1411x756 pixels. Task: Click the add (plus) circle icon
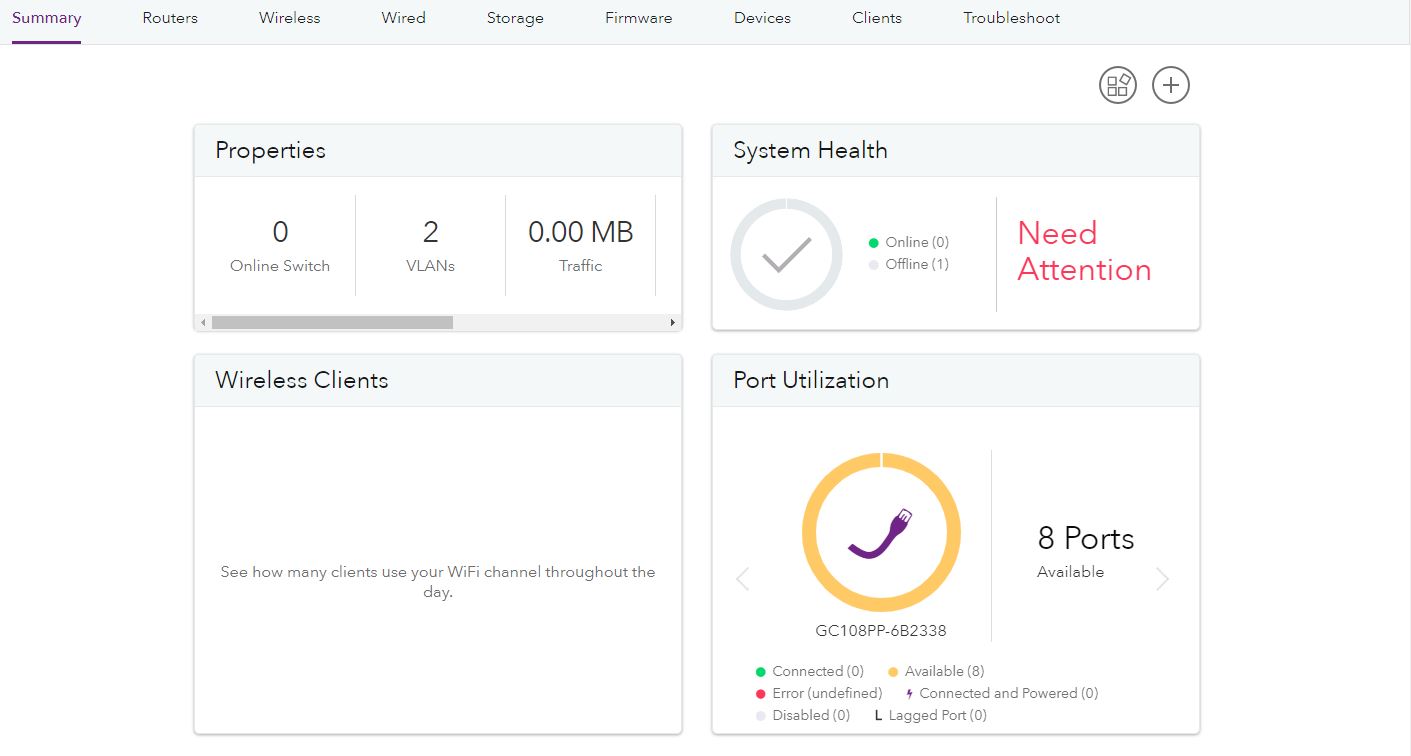pos(1171,85)
